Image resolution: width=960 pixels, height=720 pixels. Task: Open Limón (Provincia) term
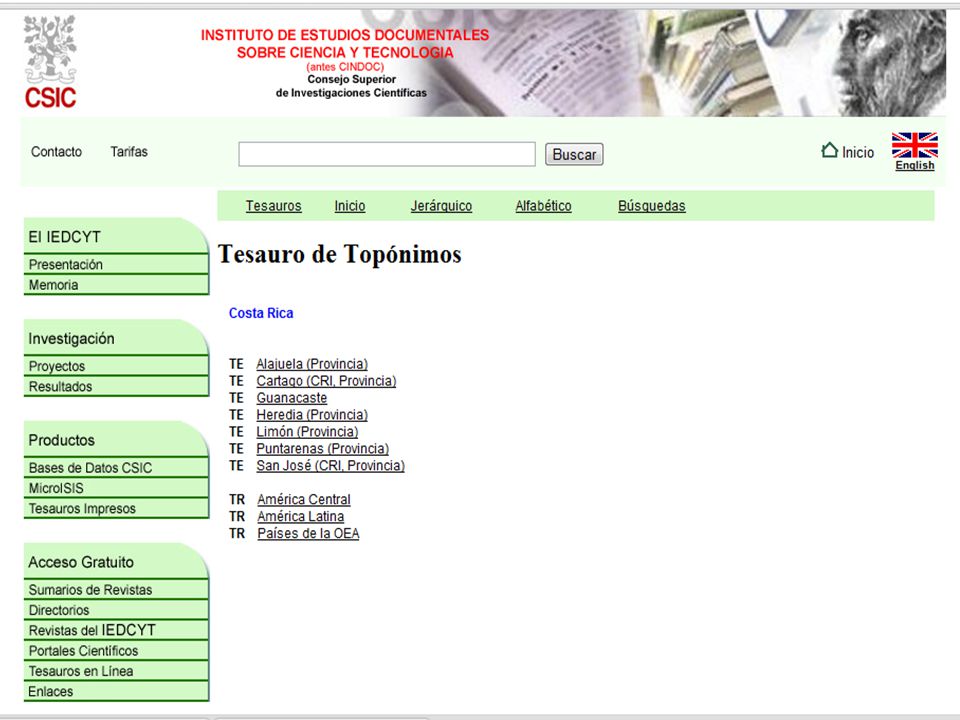pos(307,432)
